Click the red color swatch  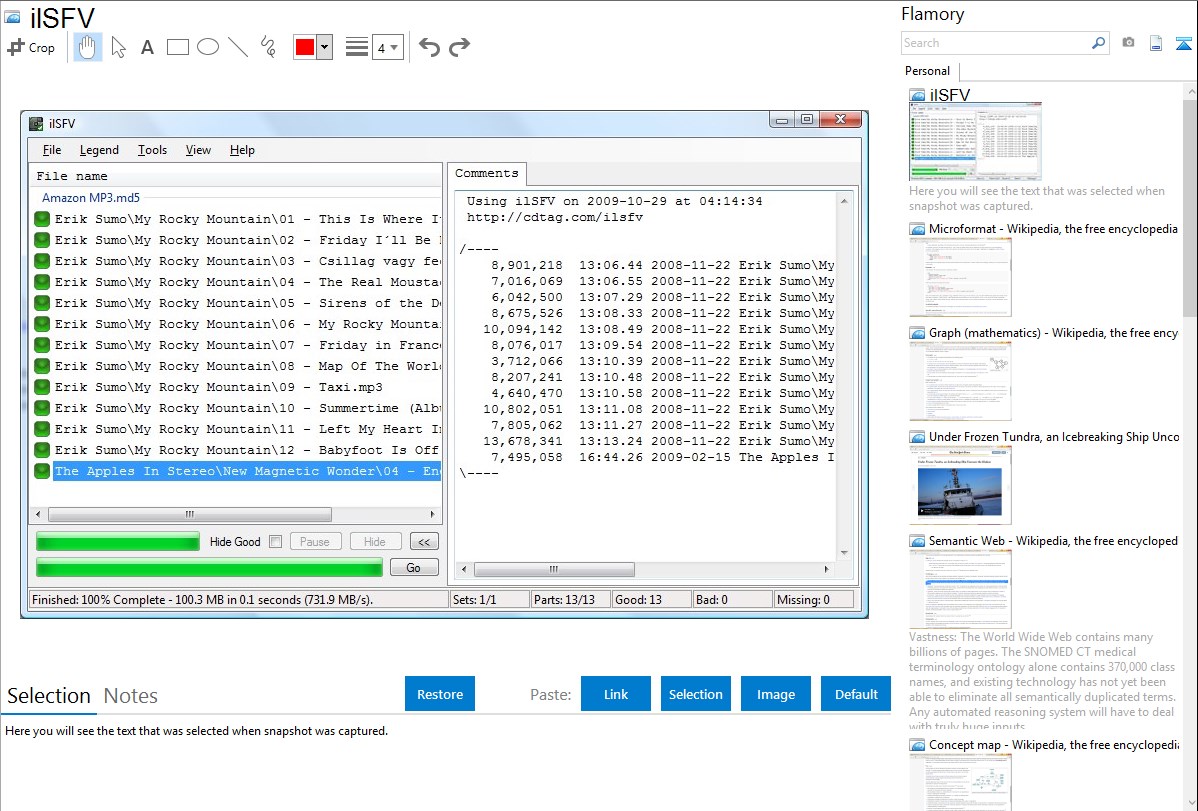point(305,47)
